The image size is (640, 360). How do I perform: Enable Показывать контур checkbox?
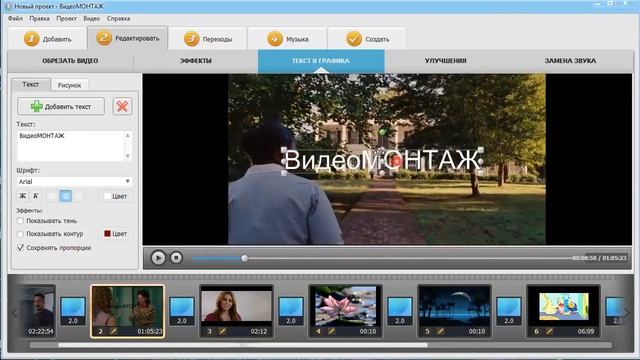pos(20,234)
